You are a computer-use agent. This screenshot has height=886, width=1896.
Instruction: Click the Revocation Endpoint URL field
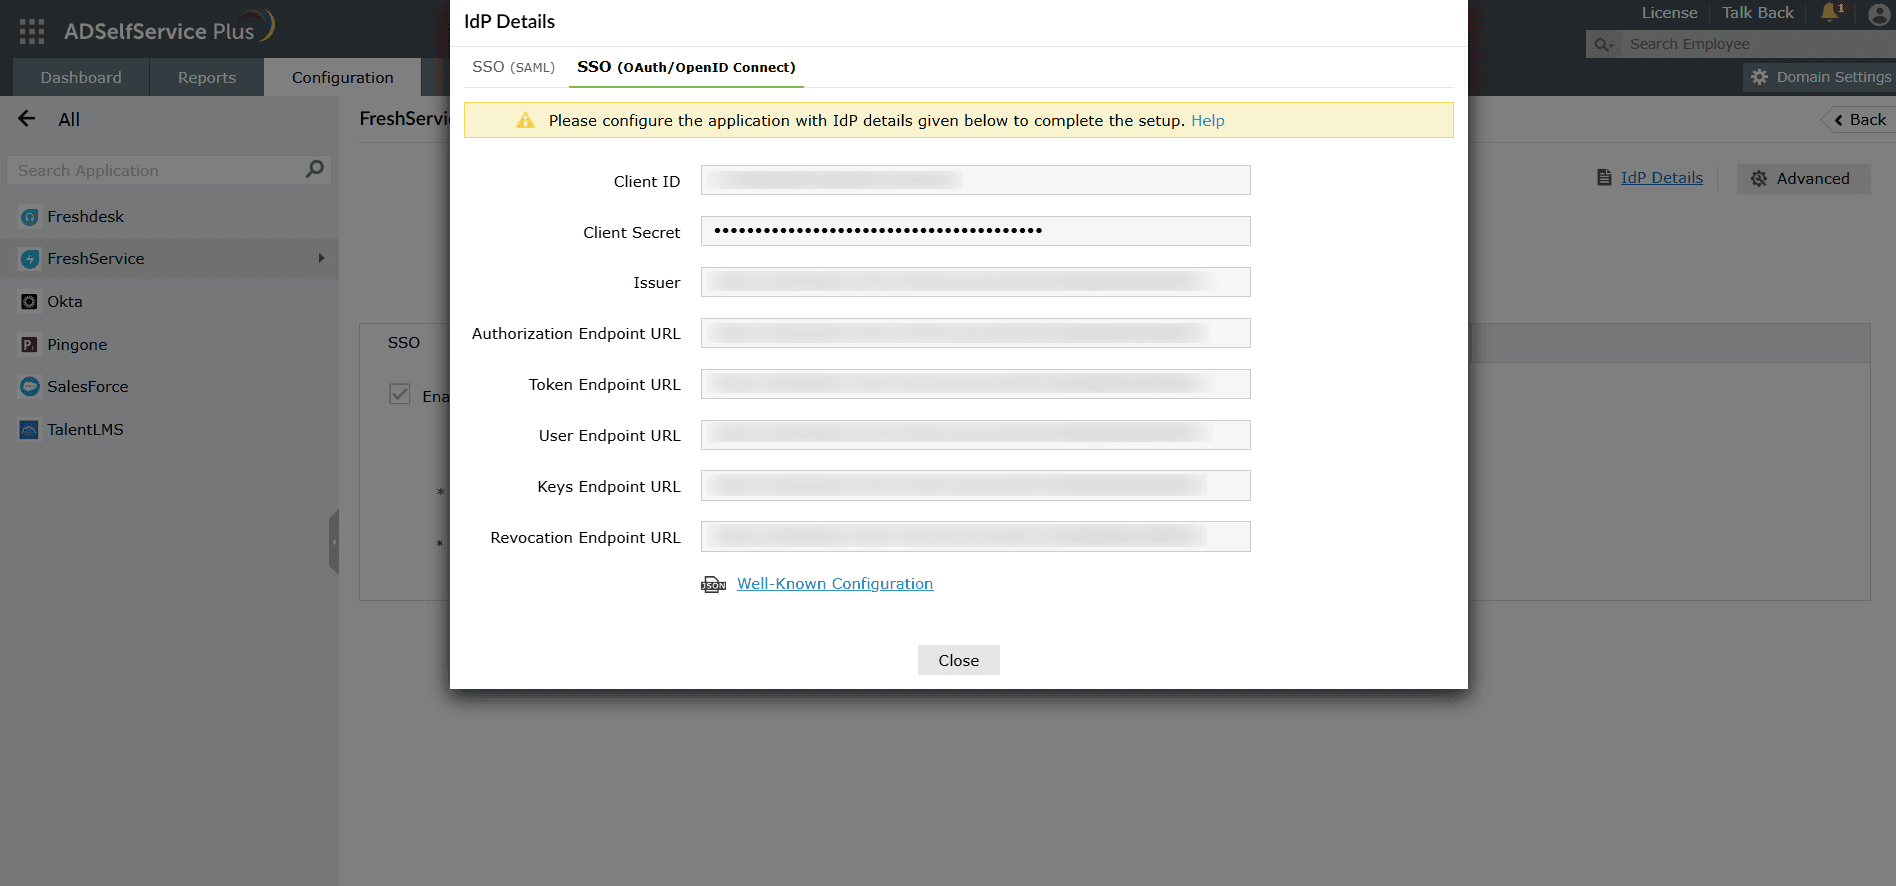[x=976, y=537]
